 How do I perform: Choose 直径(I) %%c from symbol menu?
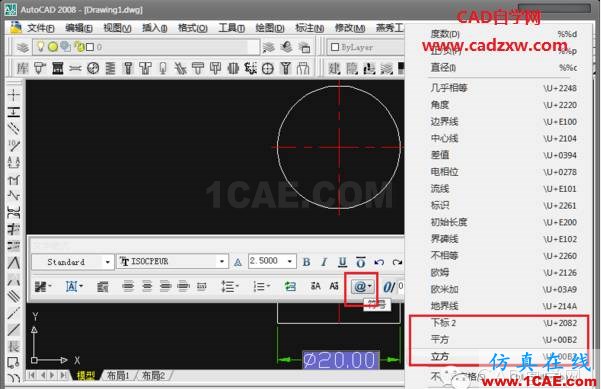(503, 68)
